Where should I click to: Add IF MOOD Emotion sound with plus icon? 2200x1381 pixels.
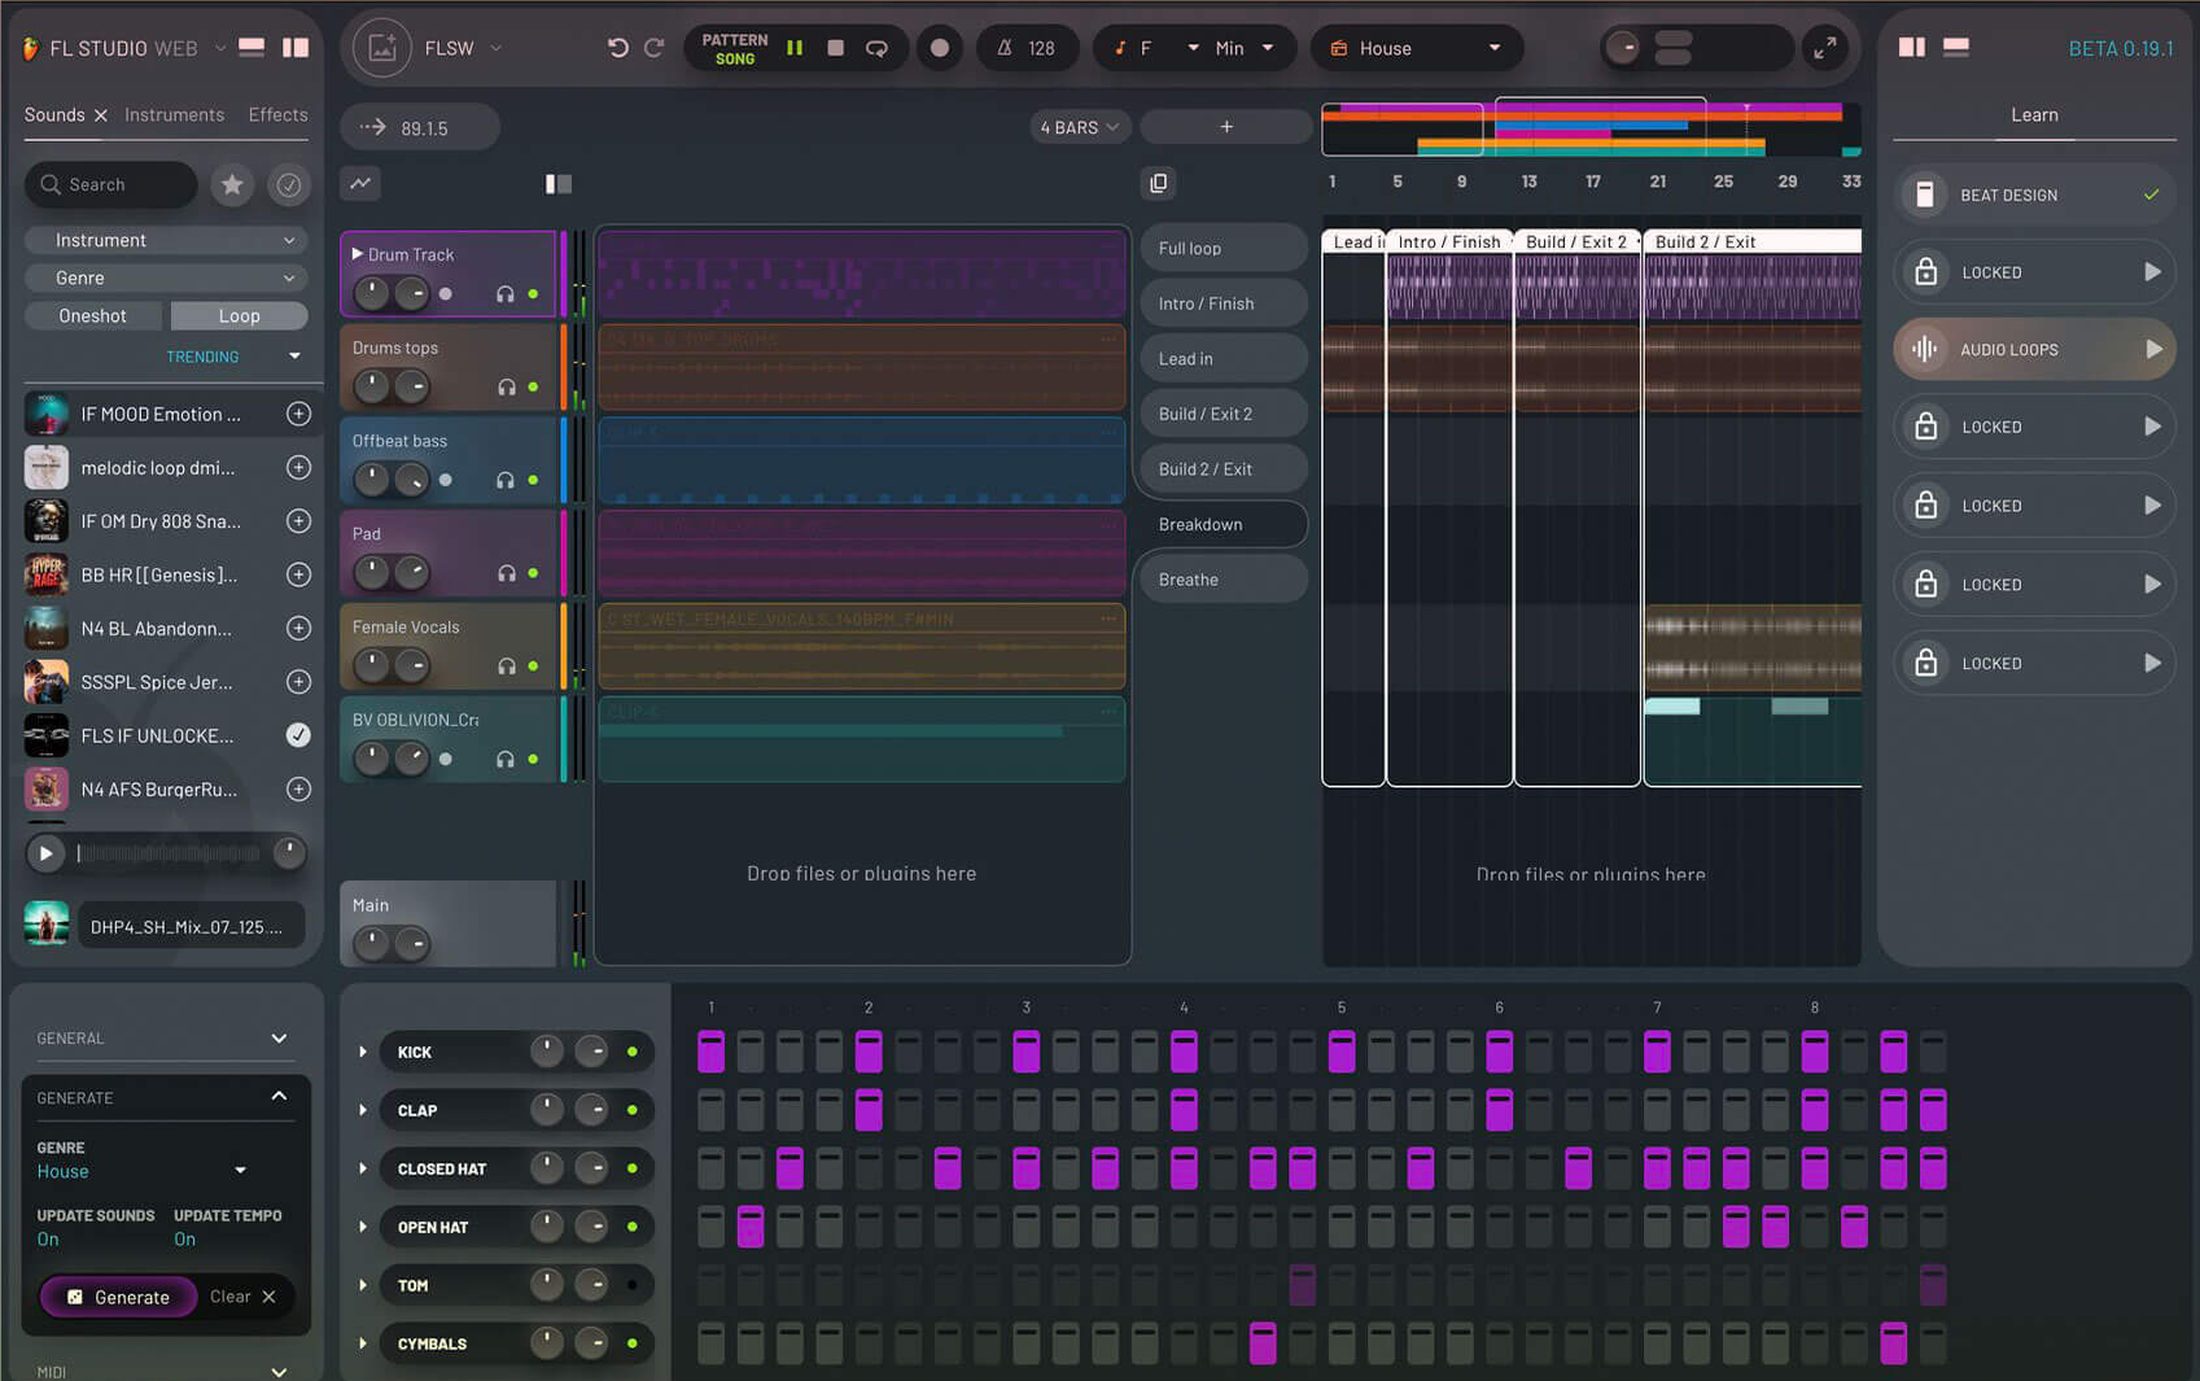click(298, 414)
